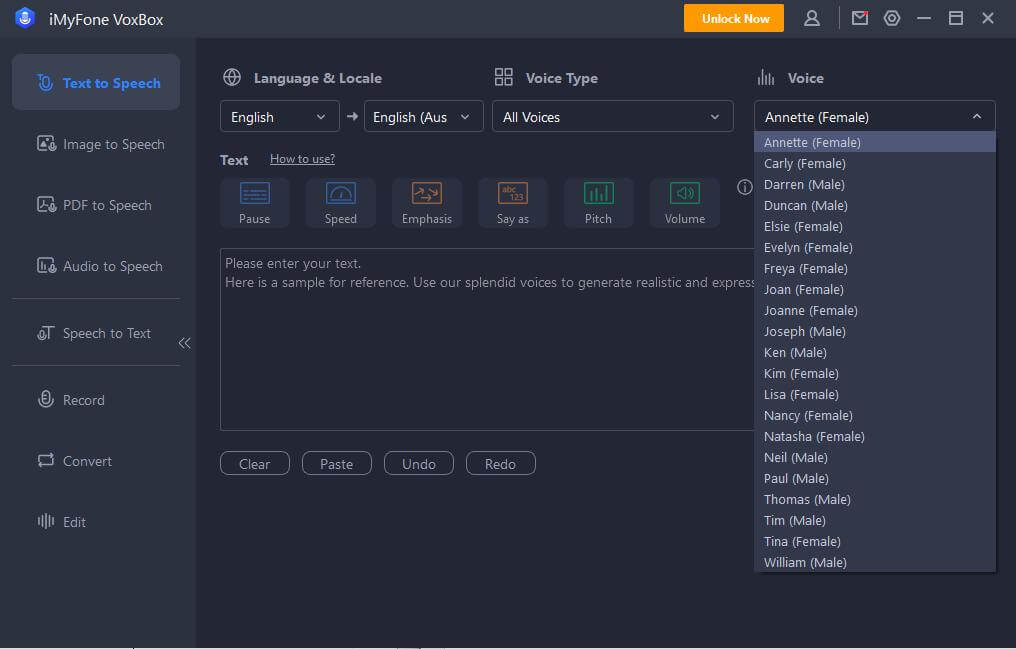
Task: Choose Evelyn (Female) voice
Action: [875, 247]
